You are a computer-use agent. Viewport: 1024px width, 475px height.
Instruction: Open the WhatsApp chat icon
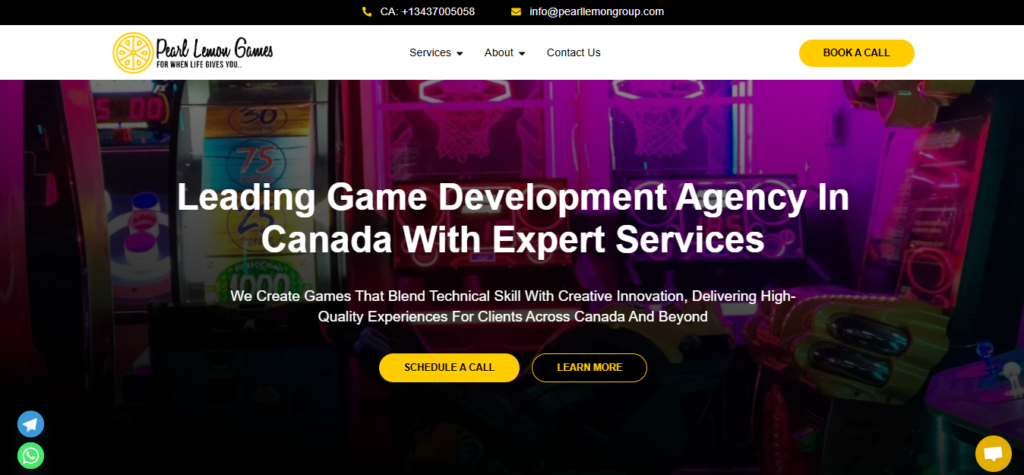tap(31, 456)
